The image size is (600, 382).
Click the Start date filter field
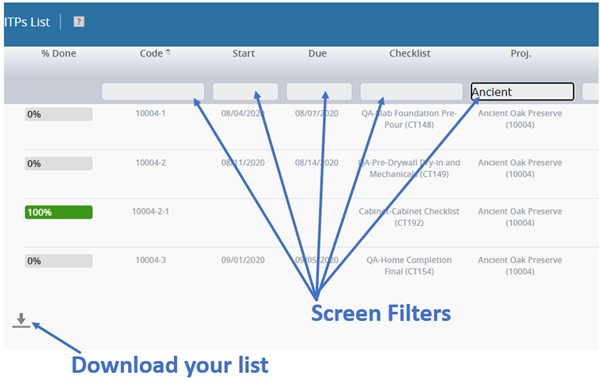(245, 92)
